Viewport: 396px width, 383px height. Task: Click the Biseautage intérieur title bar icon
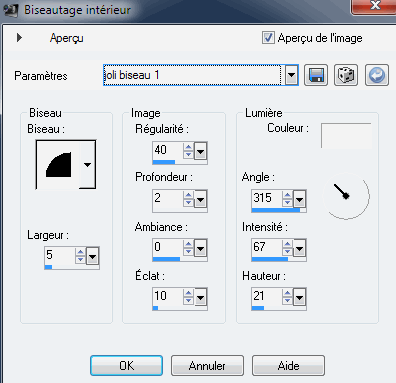10,10
